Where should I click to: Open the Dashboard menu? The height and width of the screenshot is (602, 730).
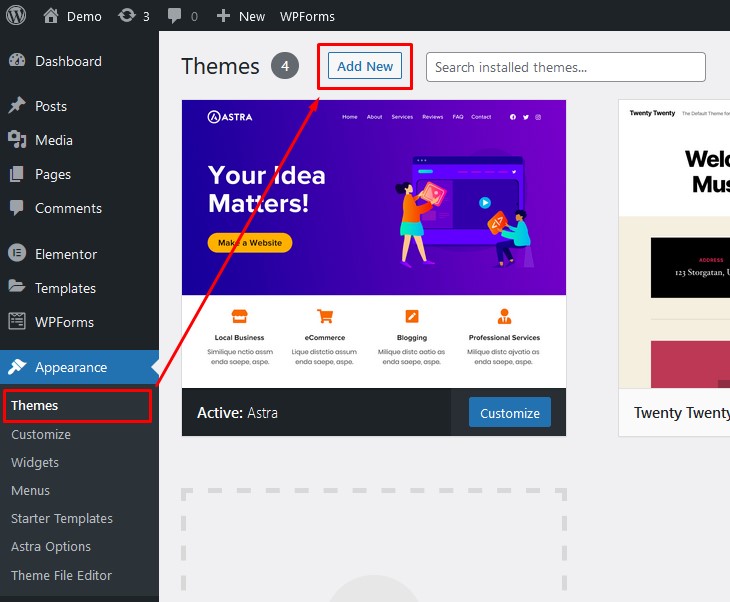click(79, 61)
